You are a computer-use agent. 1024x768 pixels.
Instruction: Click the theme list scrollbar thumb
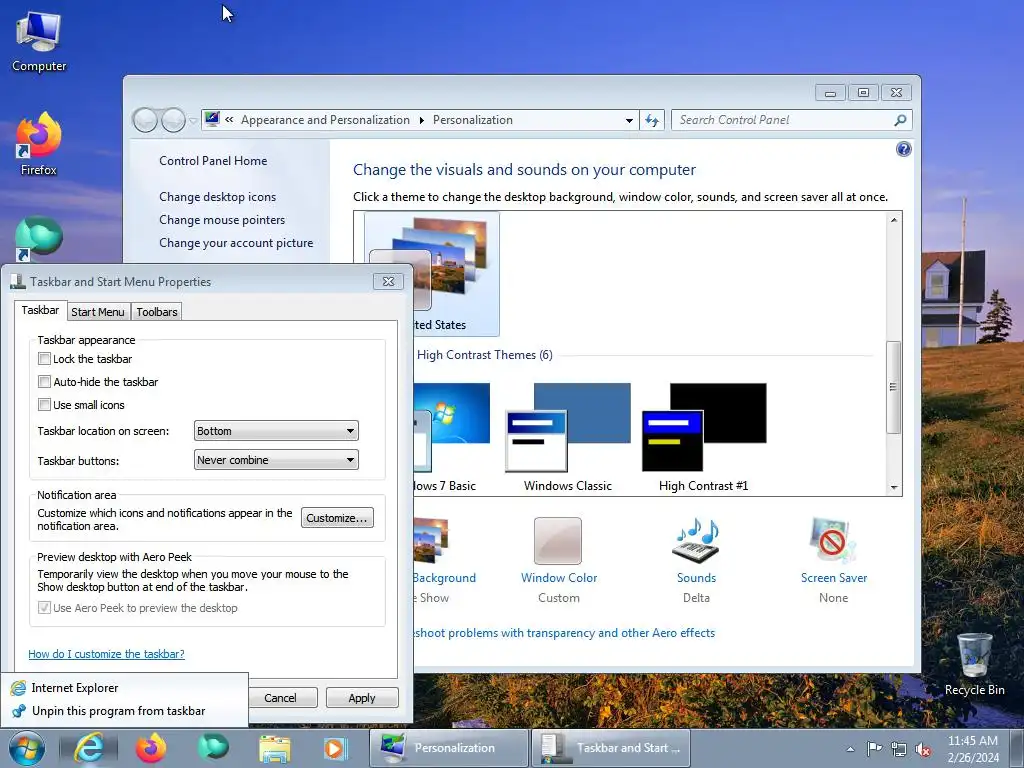coord(893,387)
